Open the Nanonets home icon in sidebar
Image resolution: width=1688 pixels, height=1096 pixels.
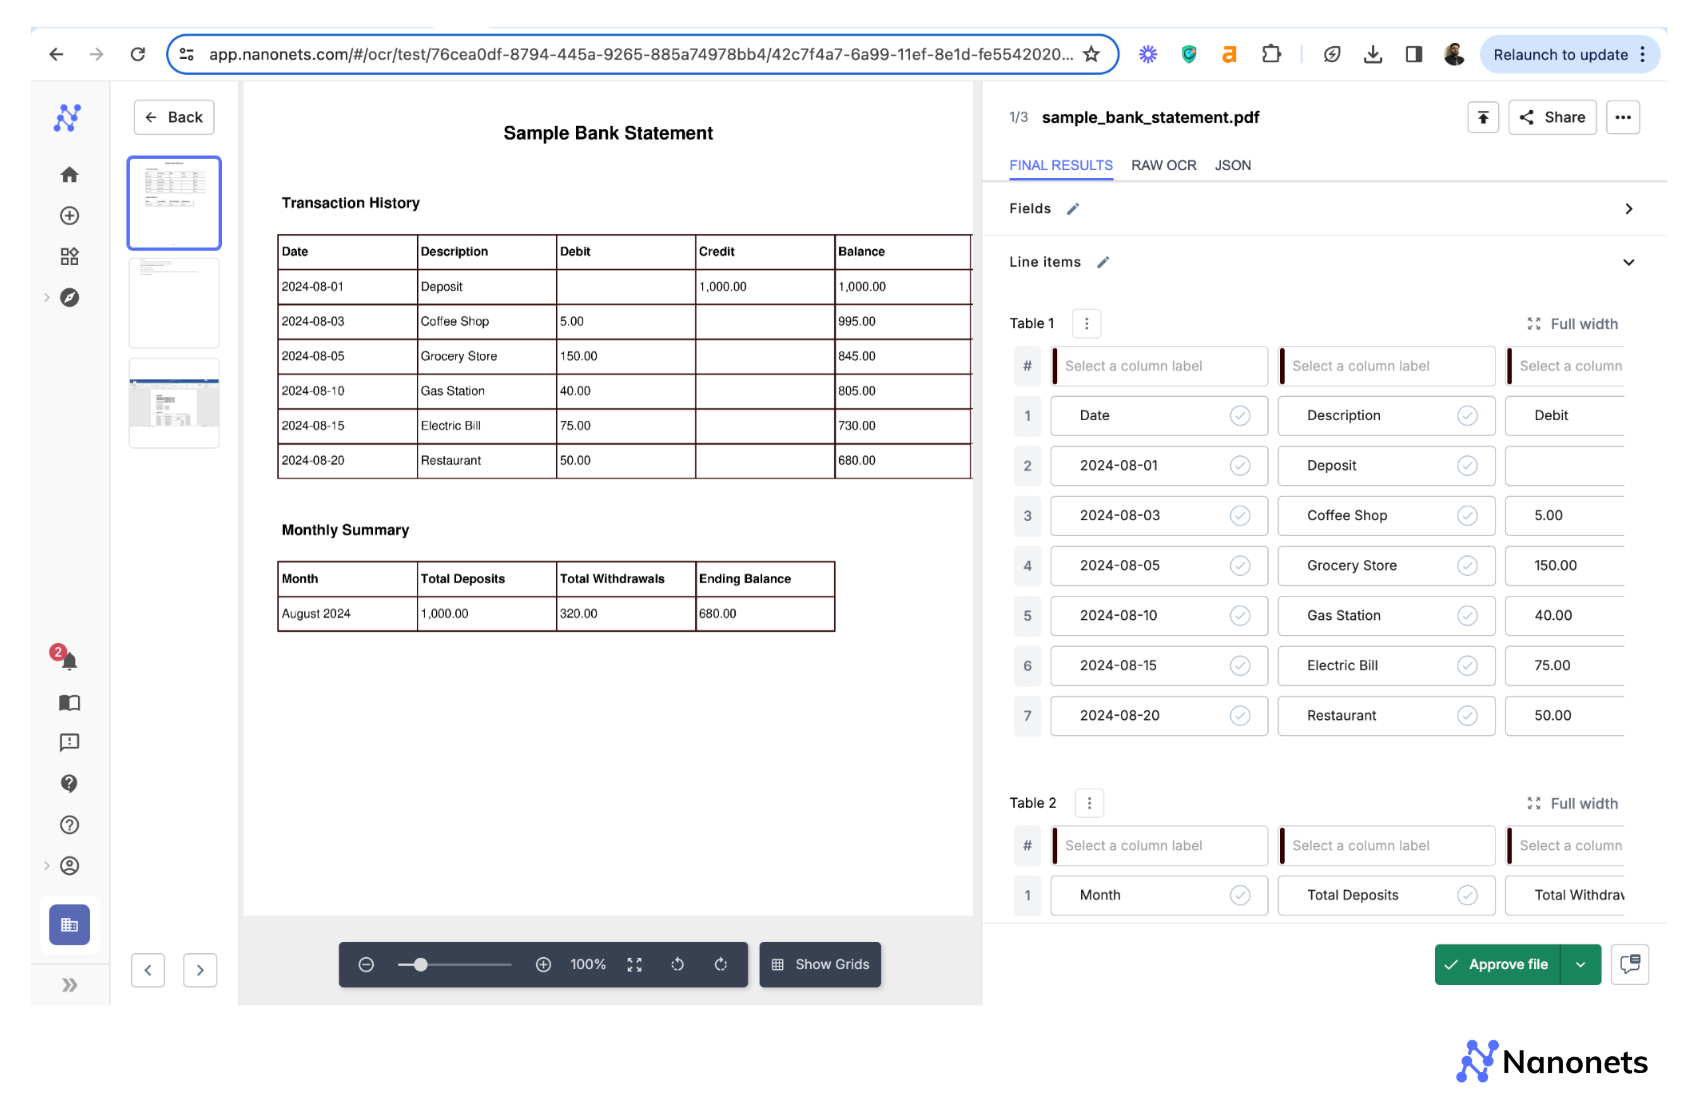[69, 174]
